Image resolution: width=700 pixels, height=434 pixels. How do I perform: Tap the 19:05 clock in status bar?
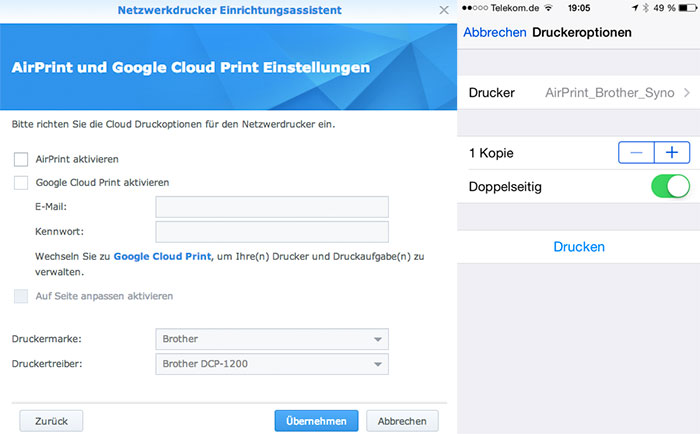click(x=579, y=8)
